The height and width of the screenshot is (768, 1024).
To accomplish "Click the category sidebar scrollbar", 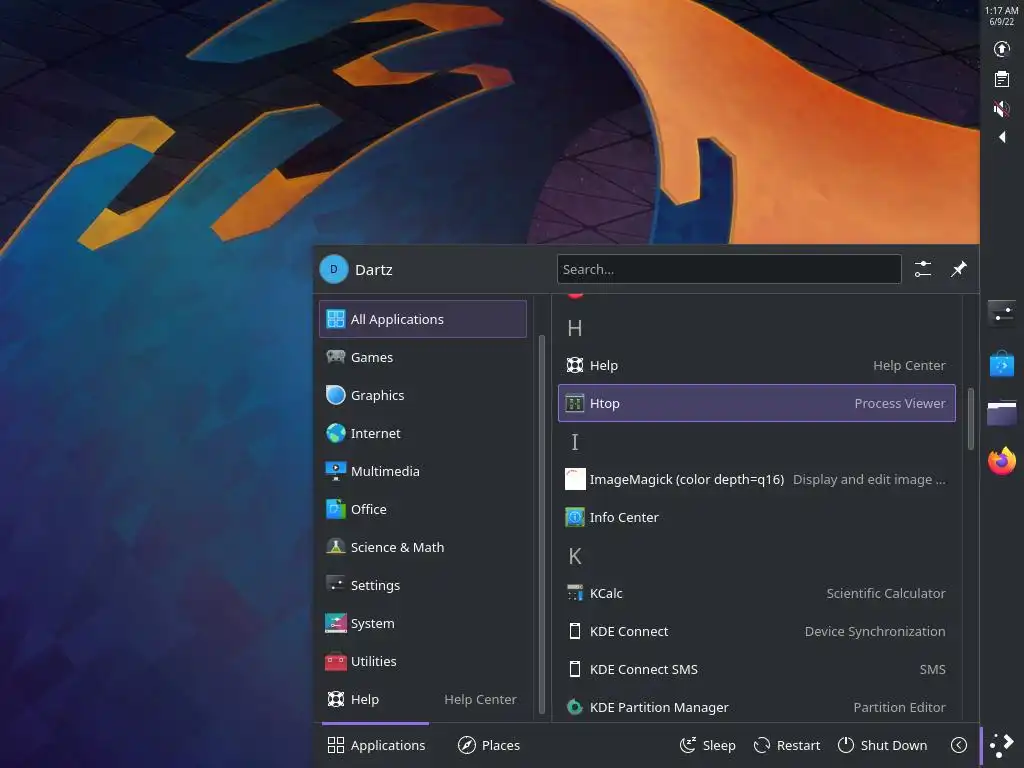I will [x=541, y=525].
